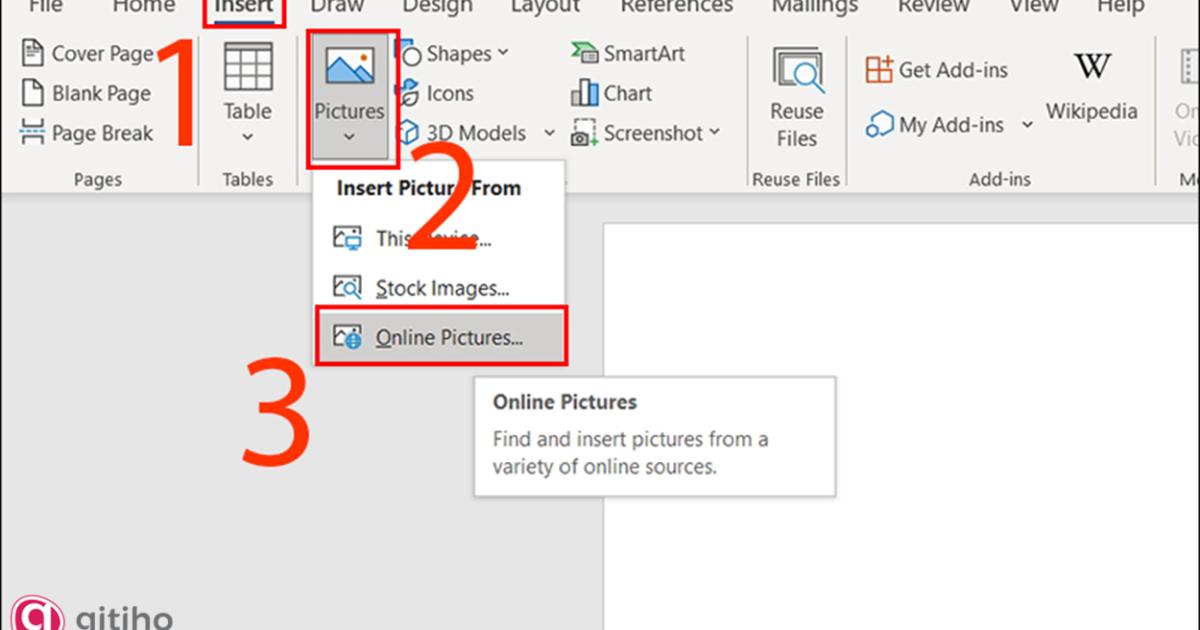Expand the My Add-ins dropdown

point(1027,125)
